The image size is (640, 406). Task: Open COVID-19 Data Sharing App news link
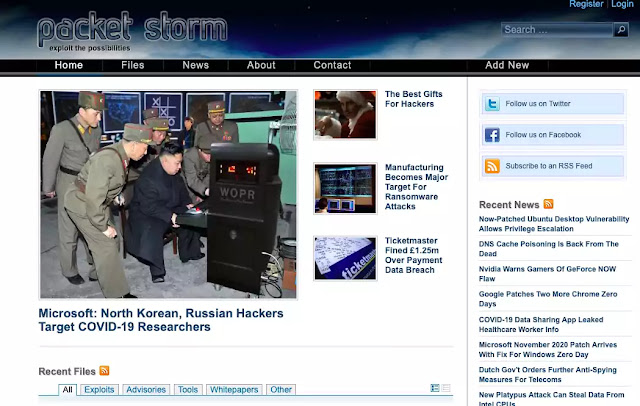(x=541, y=324)
